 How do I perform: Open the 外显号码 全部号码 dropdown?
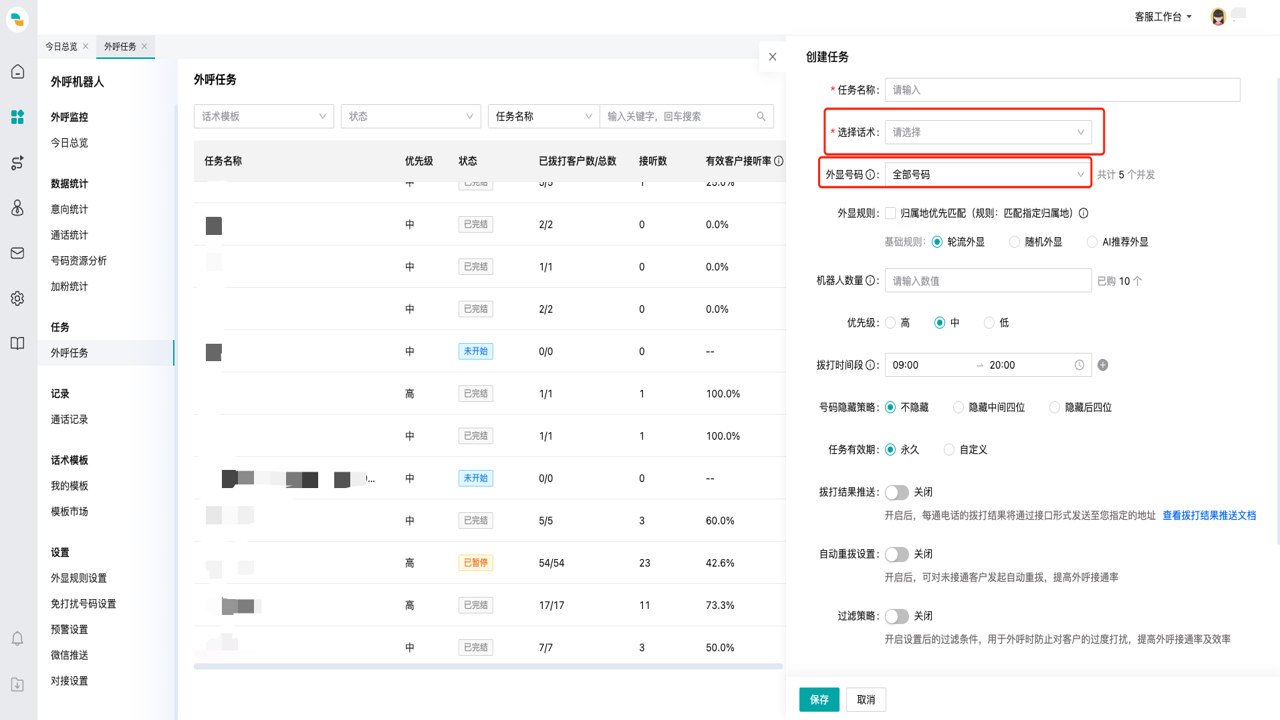pos(988,174)
